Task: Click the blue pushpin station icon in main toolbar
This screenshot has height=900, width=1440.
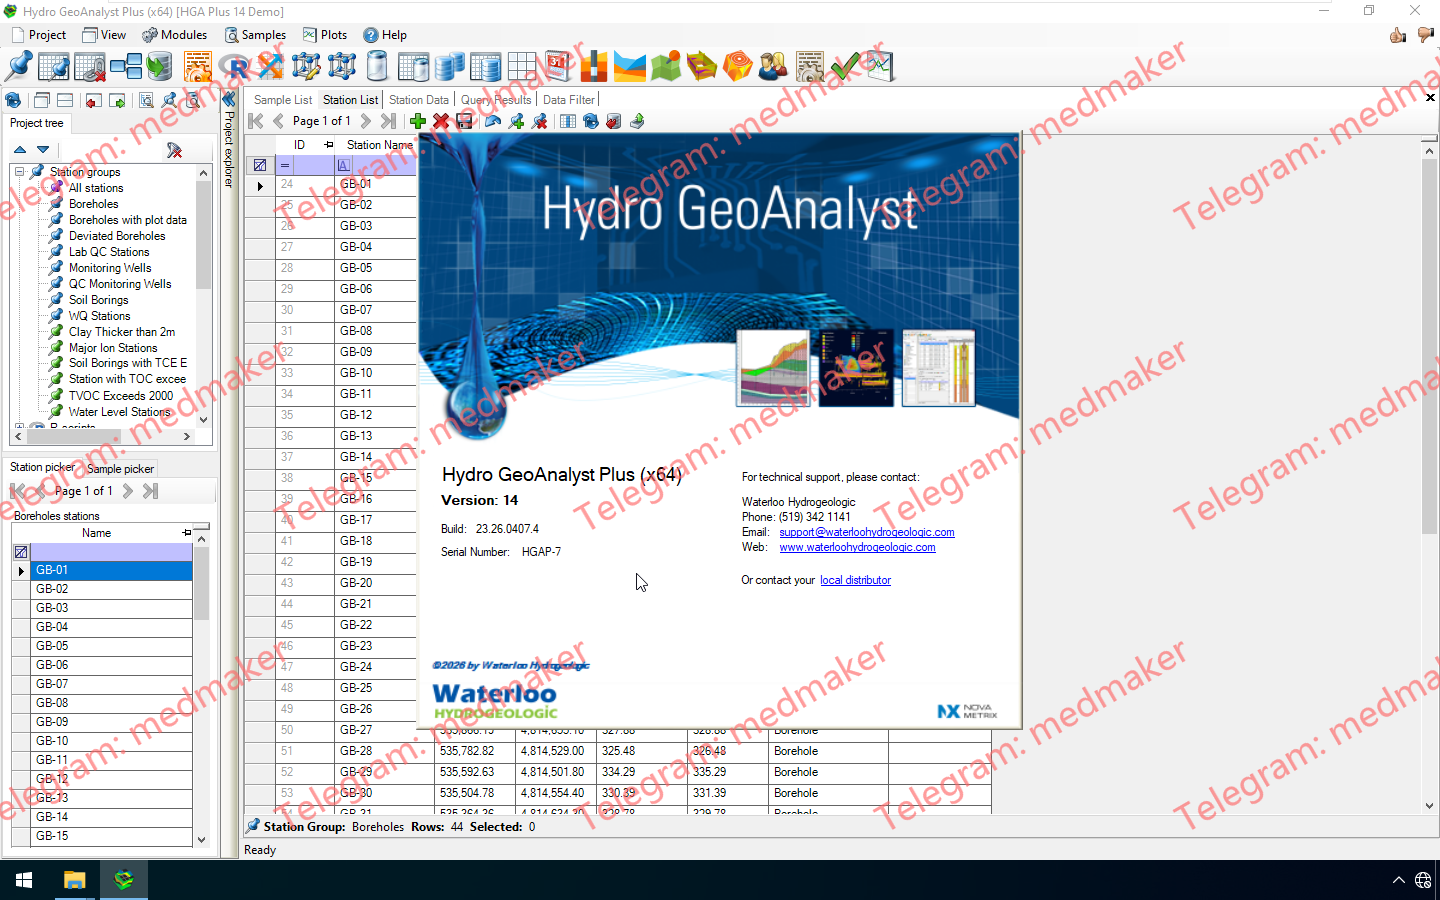Action: [x=18, y=67]
